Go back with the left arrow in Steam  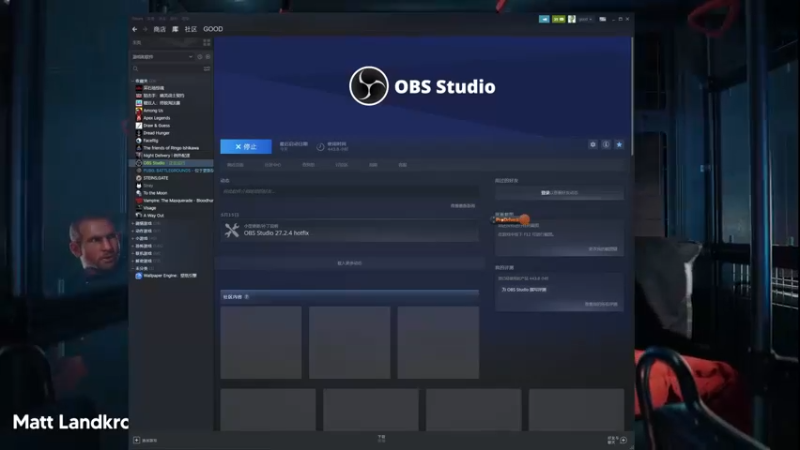(135, 29)
